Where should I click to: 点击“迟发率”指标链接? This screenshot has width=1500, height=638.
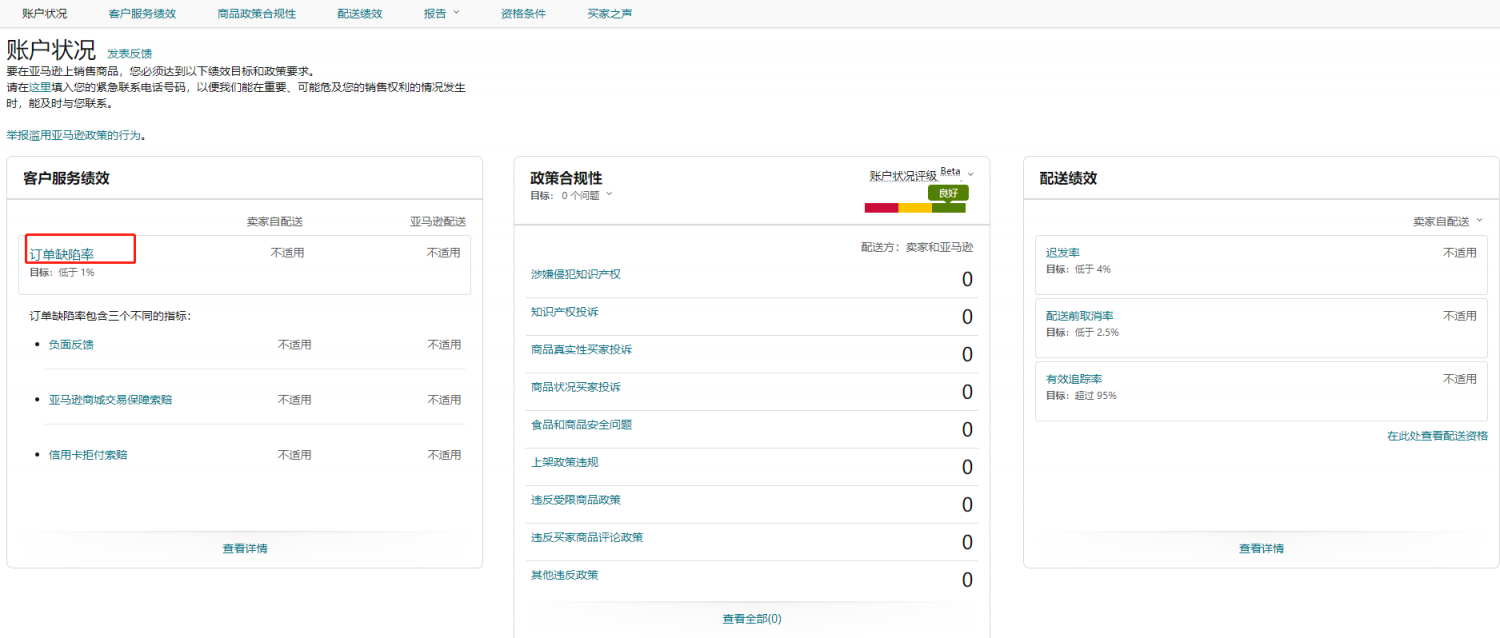pyautogui.click(x=1062, y=253)
